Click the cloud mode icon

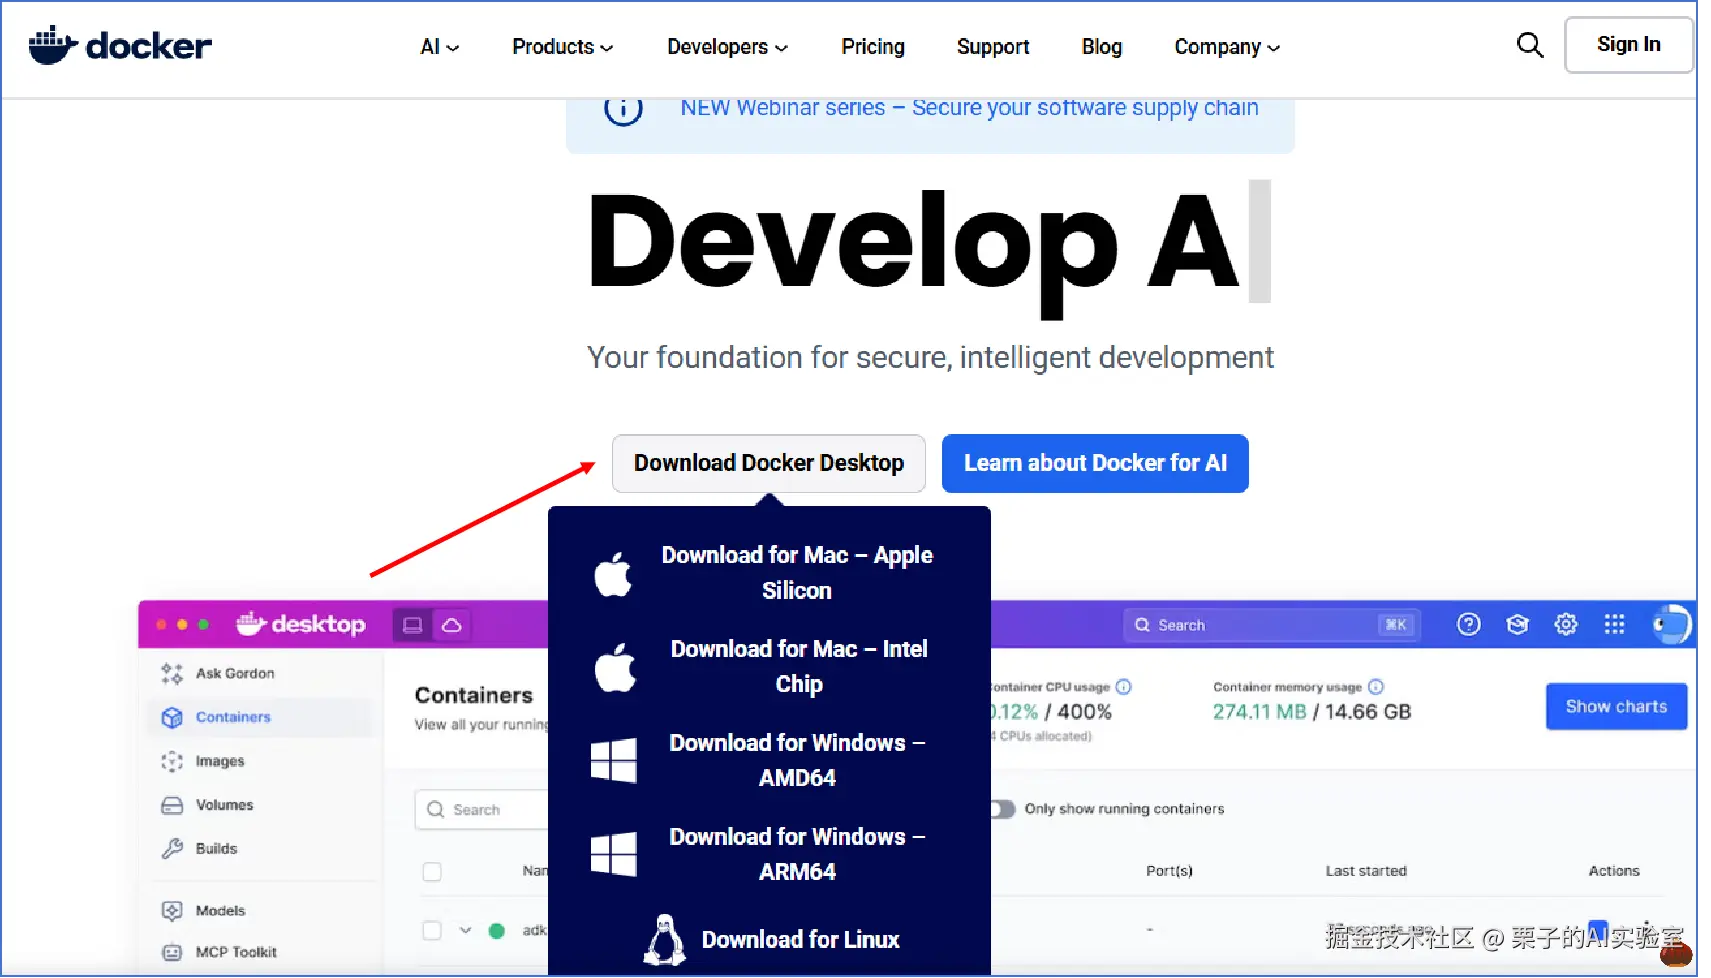click(452, 625)
